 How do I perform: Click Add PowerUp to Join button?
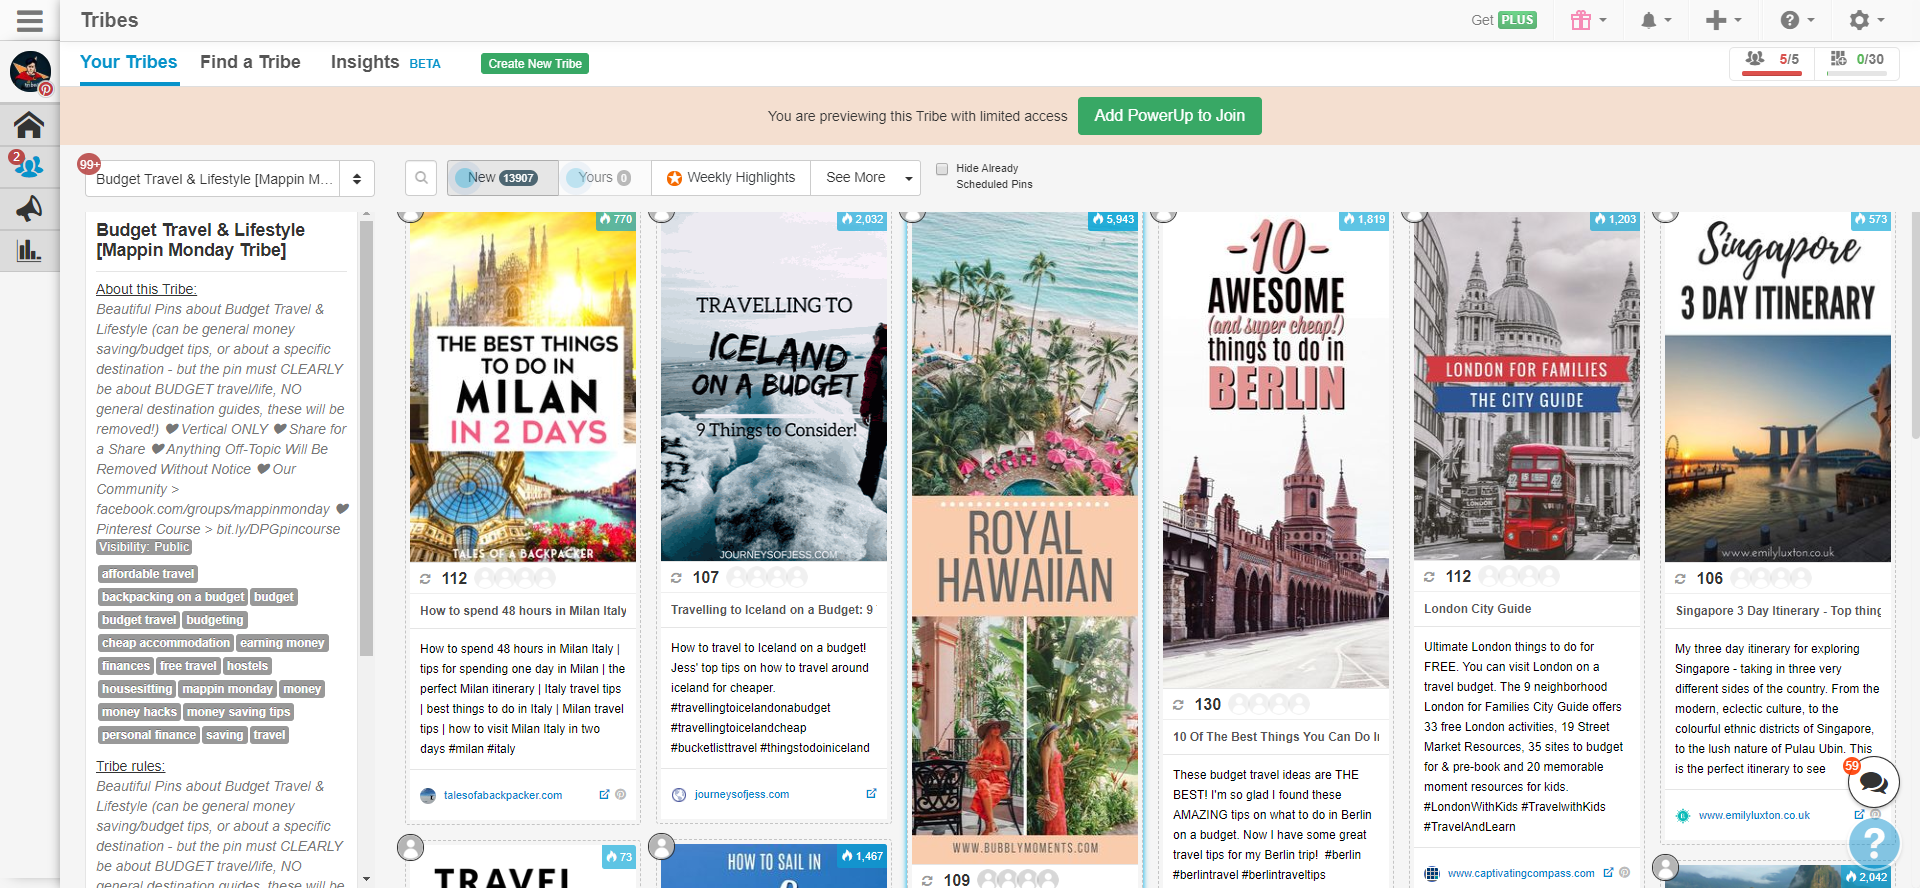[x=1169, y=116]
